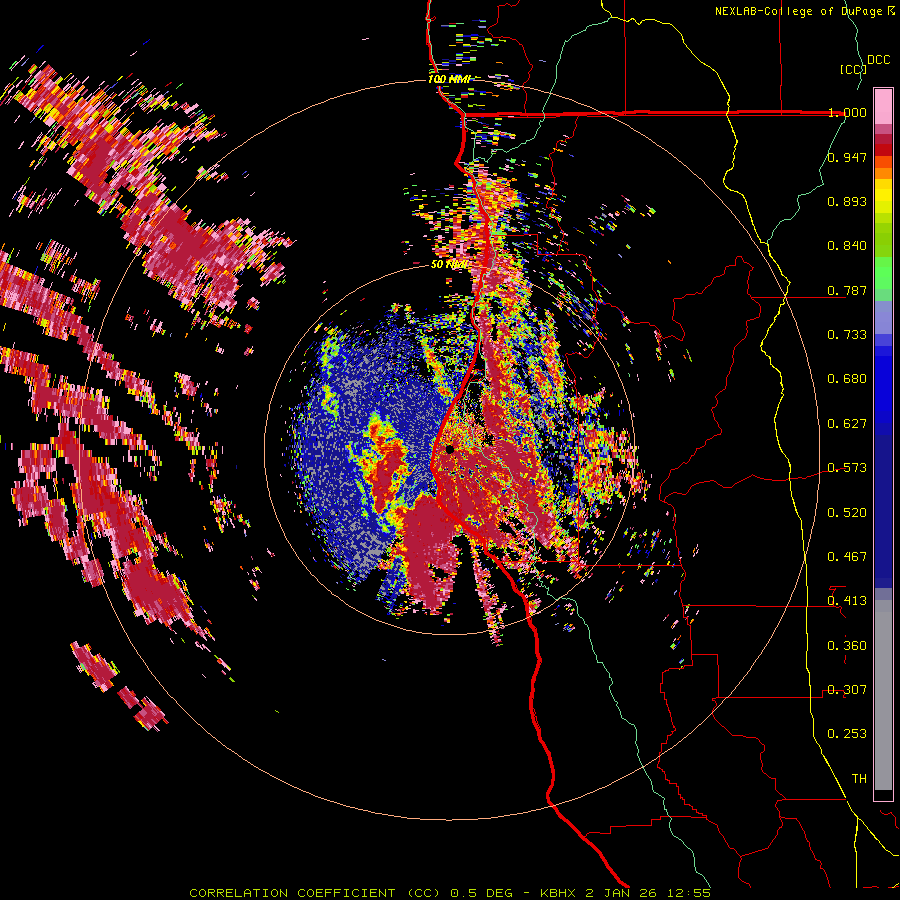
Task: Pick the yellow band on the color scale
Action: (883, 198)
